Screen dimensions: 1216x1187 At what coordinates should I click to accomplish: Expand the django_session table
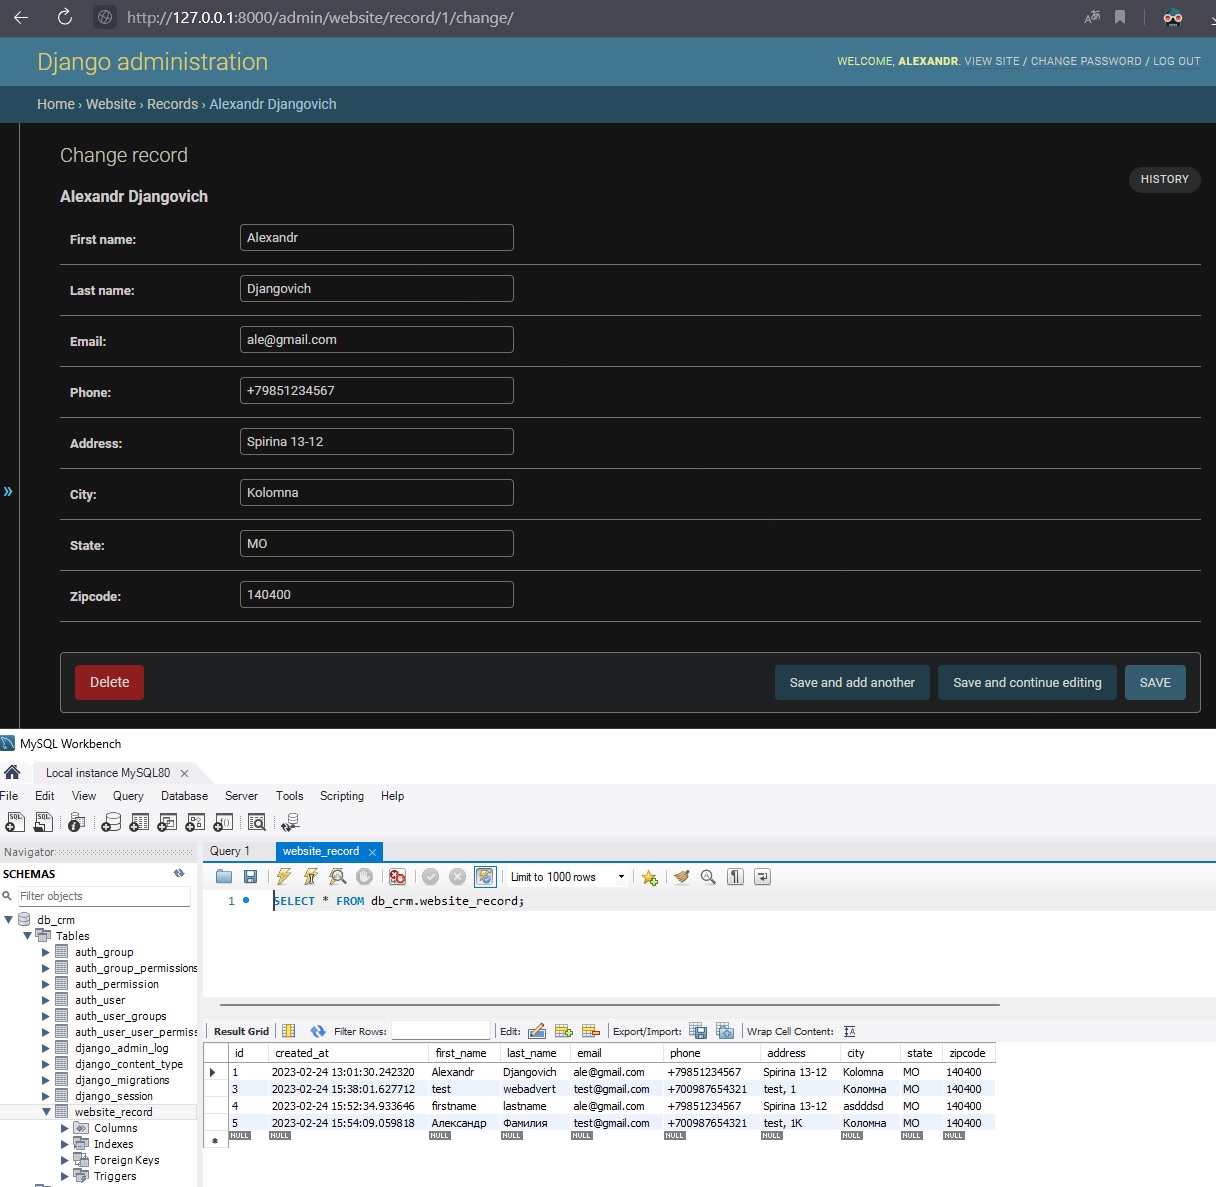(x=46, y=1096)
